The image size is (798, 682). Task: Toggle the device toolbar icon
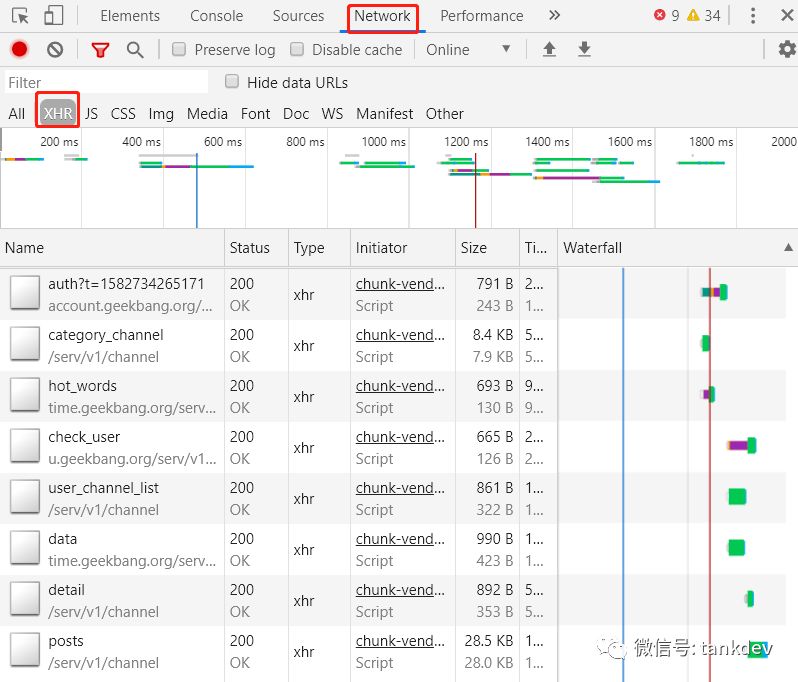53,16
